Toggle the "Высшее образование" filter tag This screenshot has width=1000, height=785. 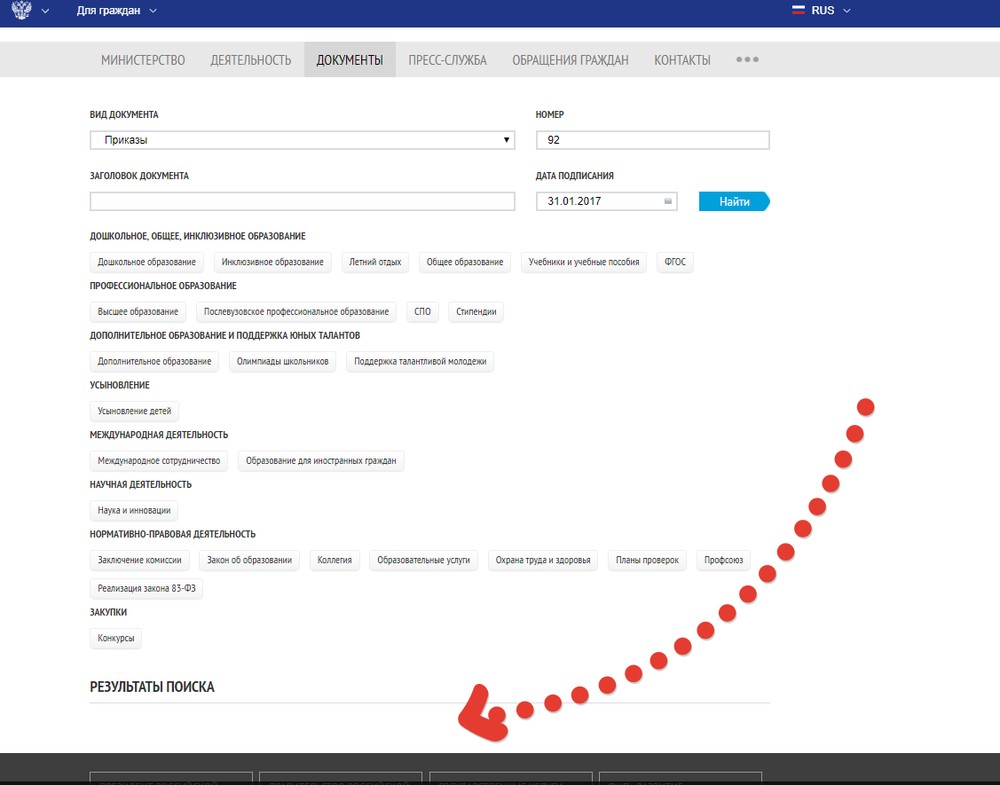point(138,312)
